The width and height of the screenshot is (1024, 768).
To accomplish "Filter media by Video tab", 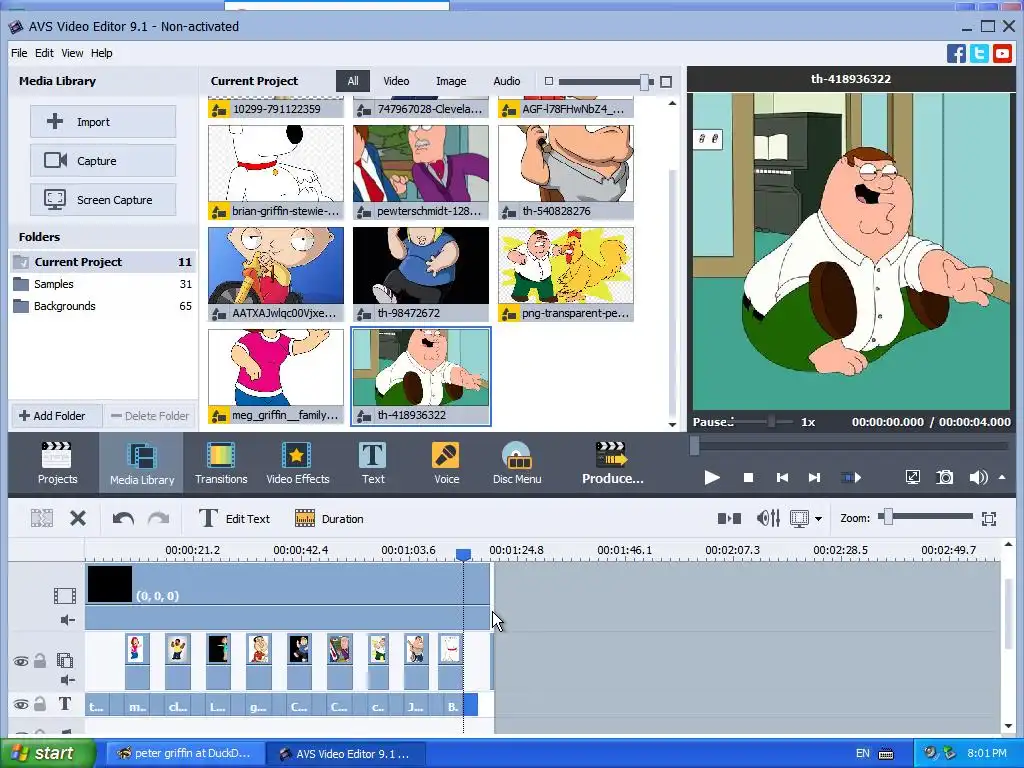I will tap(396, 81).
